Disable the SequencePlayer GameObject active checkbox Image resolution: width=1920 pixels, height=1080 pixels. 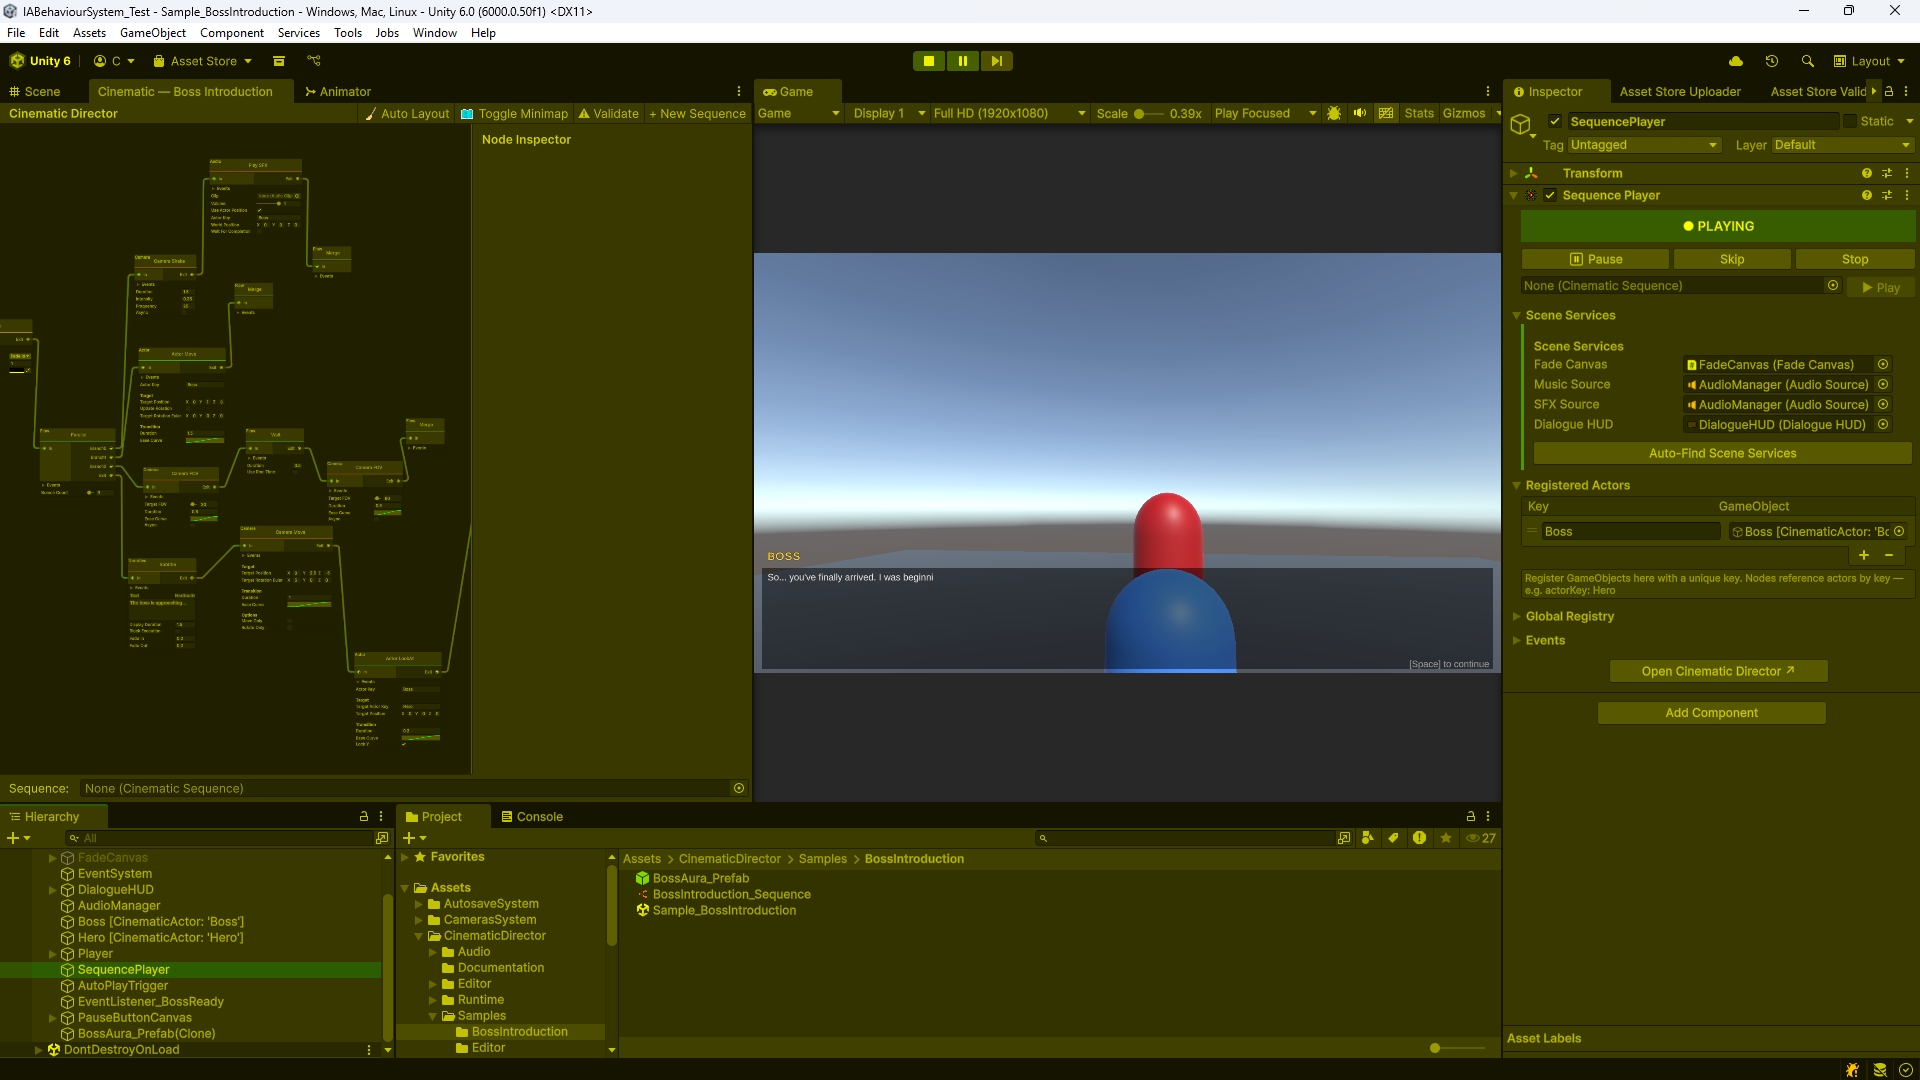click(1555, 121)
